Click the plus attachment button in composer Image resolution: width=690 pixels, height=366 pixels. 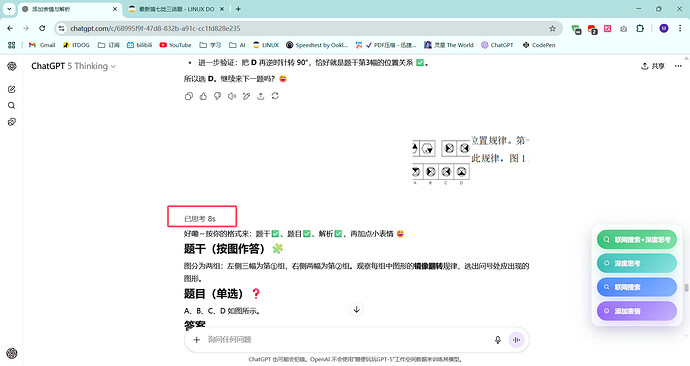pos(197,340)
